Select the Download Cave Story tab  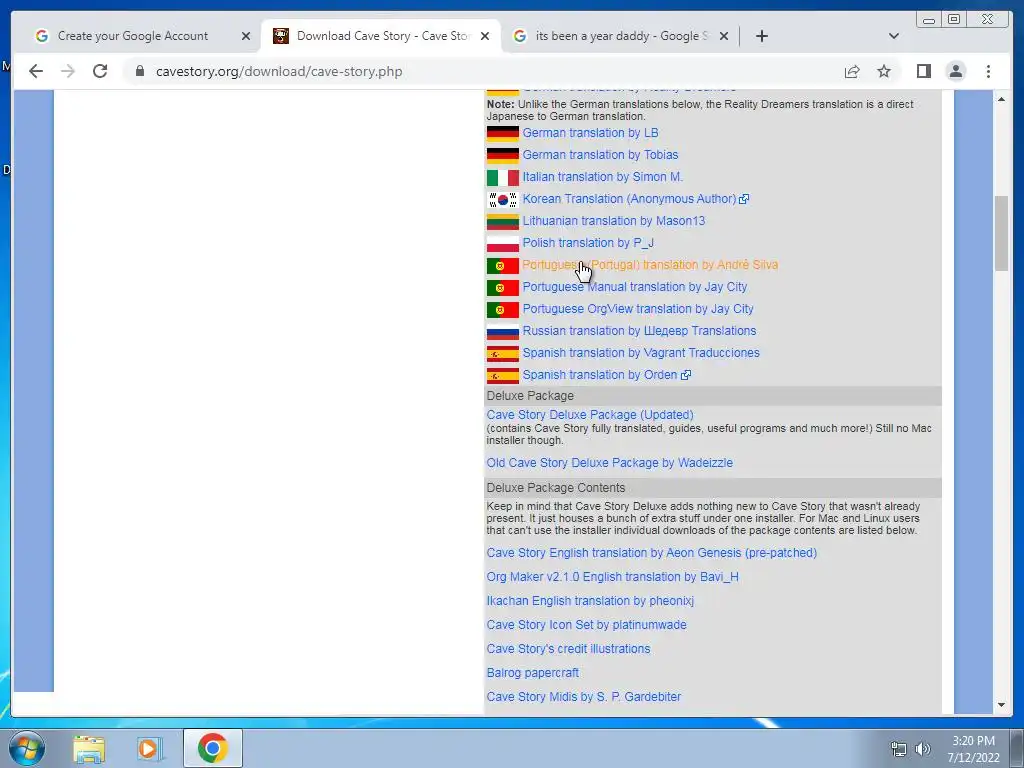(x=381, y=36)
